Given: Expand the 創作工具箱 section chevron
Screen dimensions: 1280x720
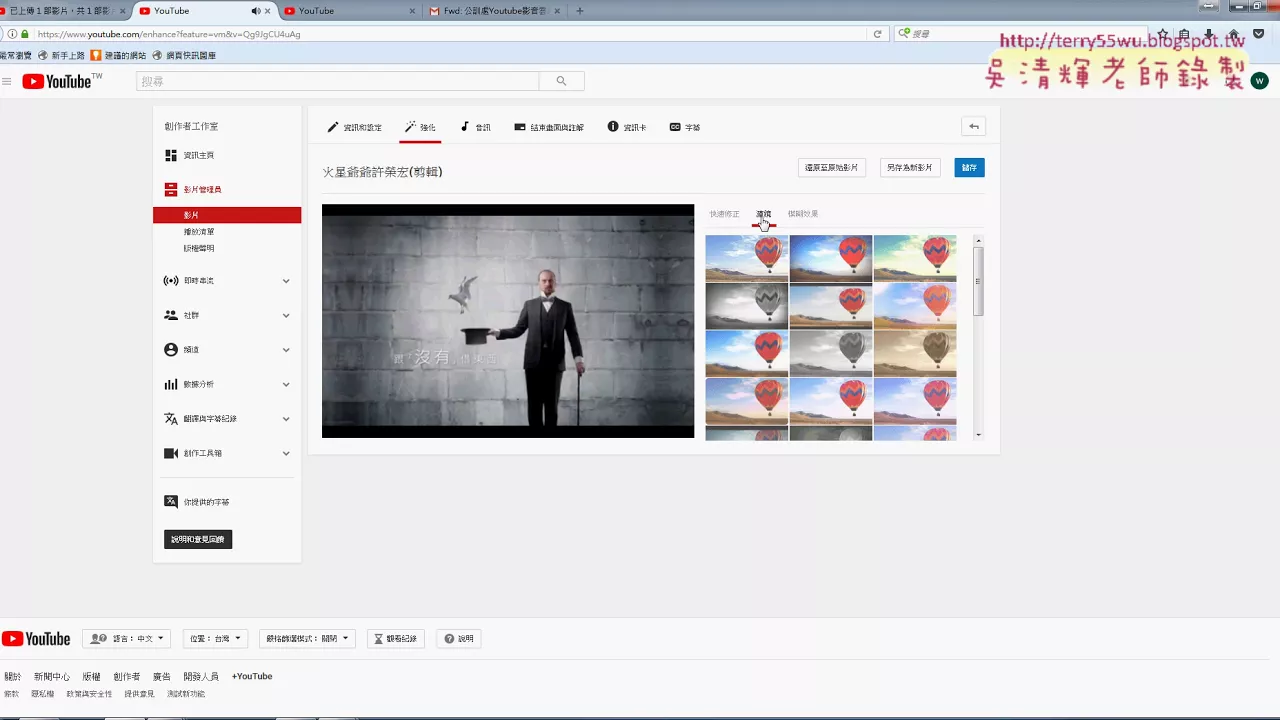Looking at the screenshot, I should 286,453.
